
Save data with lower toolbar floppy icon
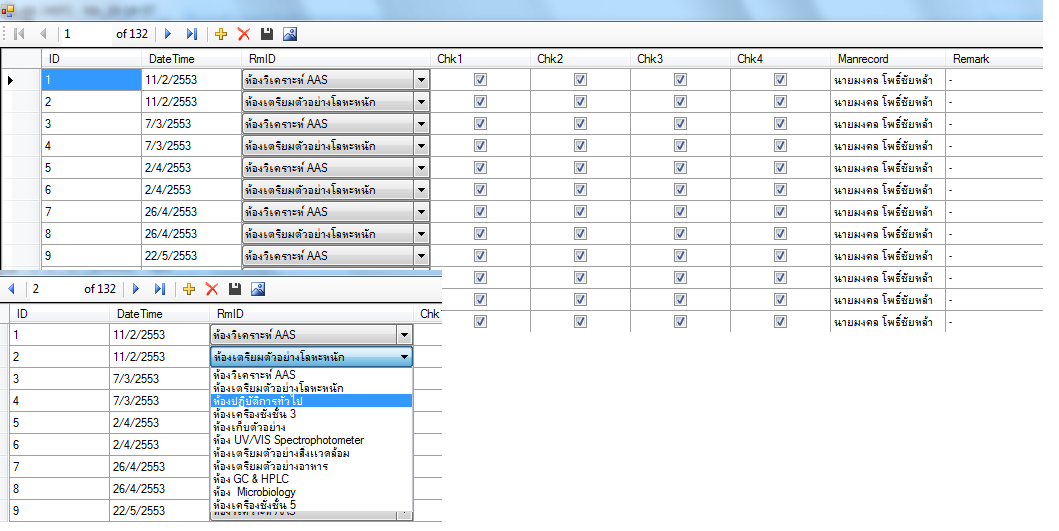(235, 288)
